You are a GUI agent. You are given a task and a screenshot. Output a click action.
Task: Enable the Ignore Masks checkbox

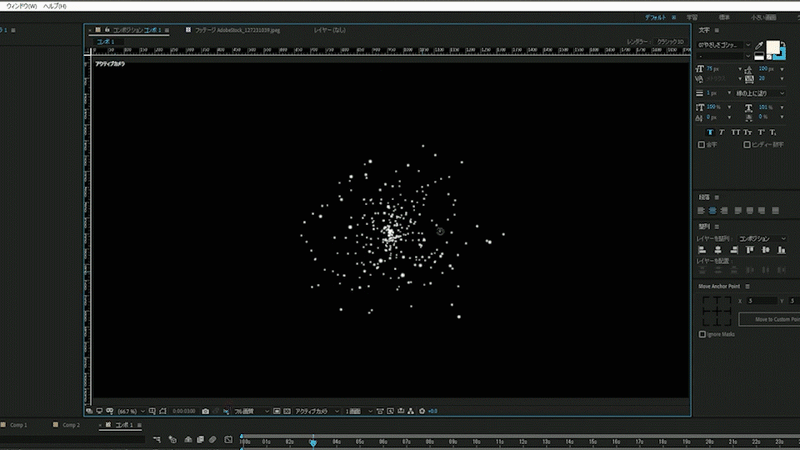pyautogui.click(x=702, y=334)
